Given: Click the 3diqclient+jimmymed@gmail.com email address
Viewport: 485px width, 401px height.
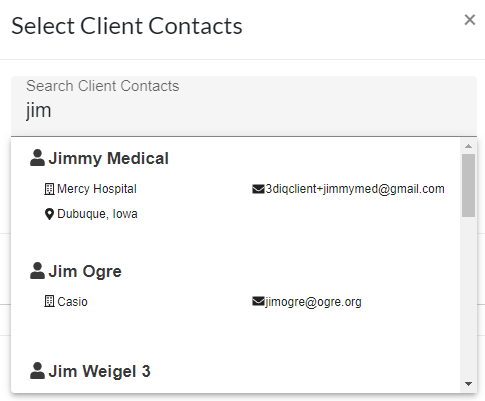Looking at the screenshot, I should (x=355, y=189).
